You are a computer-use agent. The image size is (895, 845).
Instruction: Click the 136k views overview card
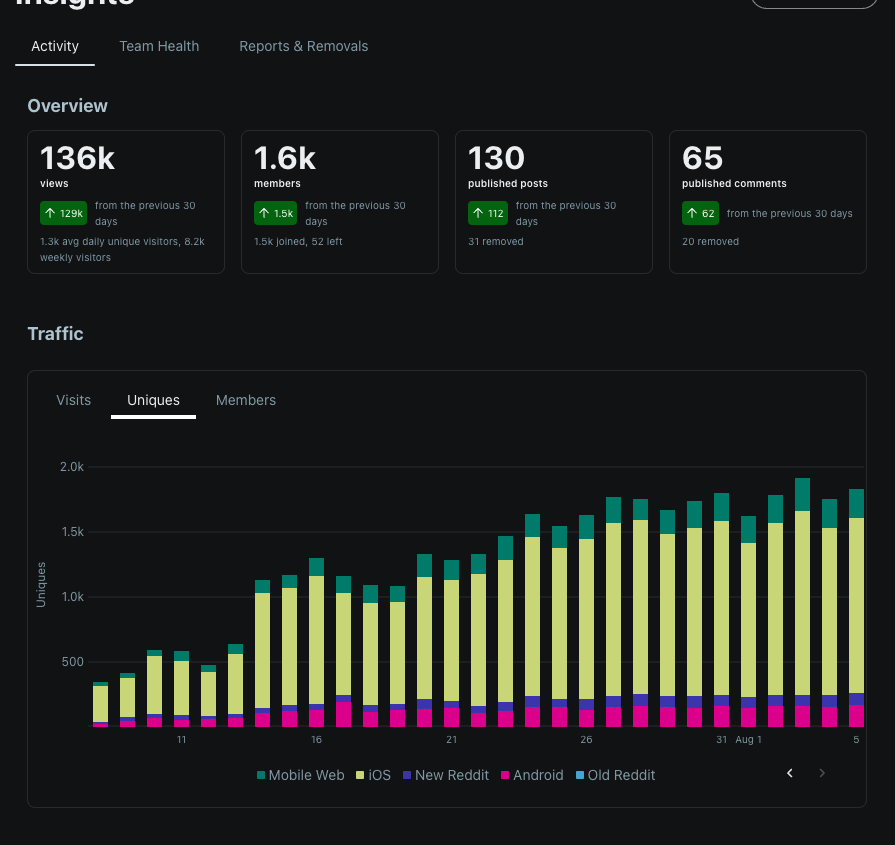pyautogui.click(x=126, y=202)
